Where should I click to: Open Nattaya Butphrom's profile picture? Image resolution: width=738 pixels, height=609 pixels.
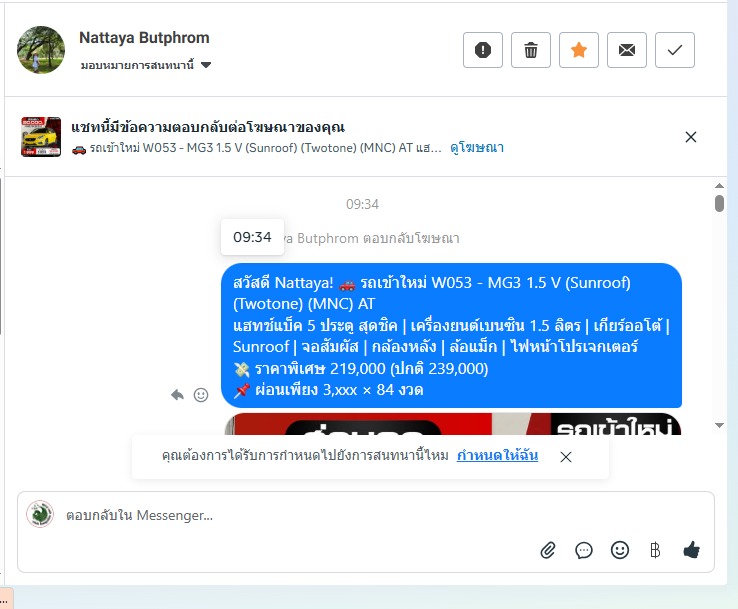pos(41,50)
